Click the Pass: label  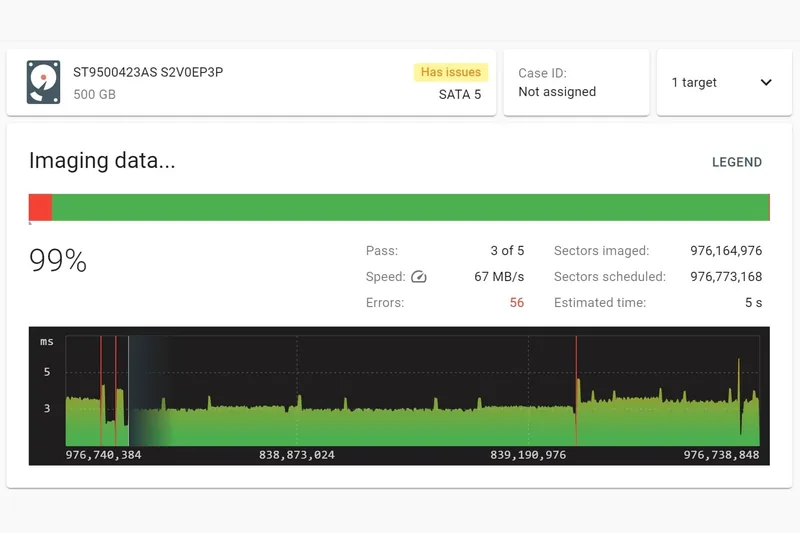pyautogui.click(x=382, y=250)
